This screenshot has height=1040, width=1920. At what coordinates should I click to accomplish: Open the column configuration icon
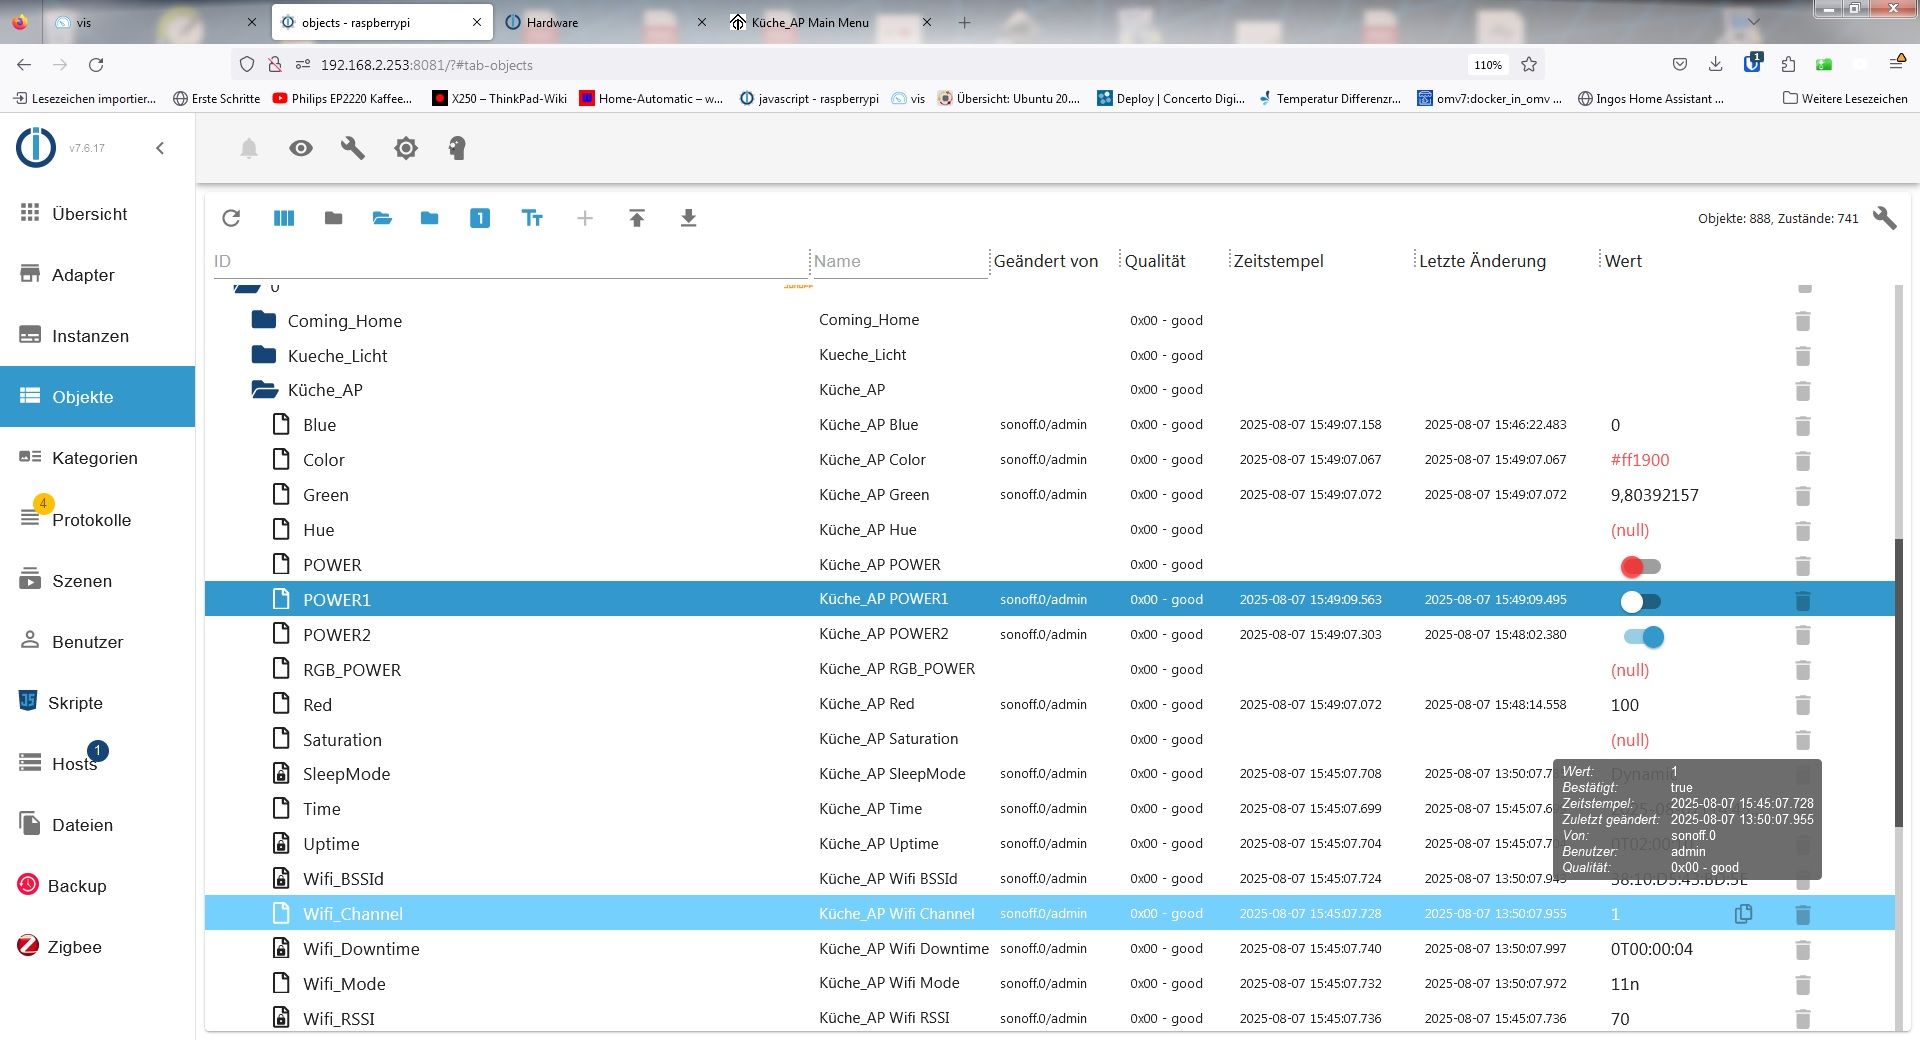(x=284, y=218)
